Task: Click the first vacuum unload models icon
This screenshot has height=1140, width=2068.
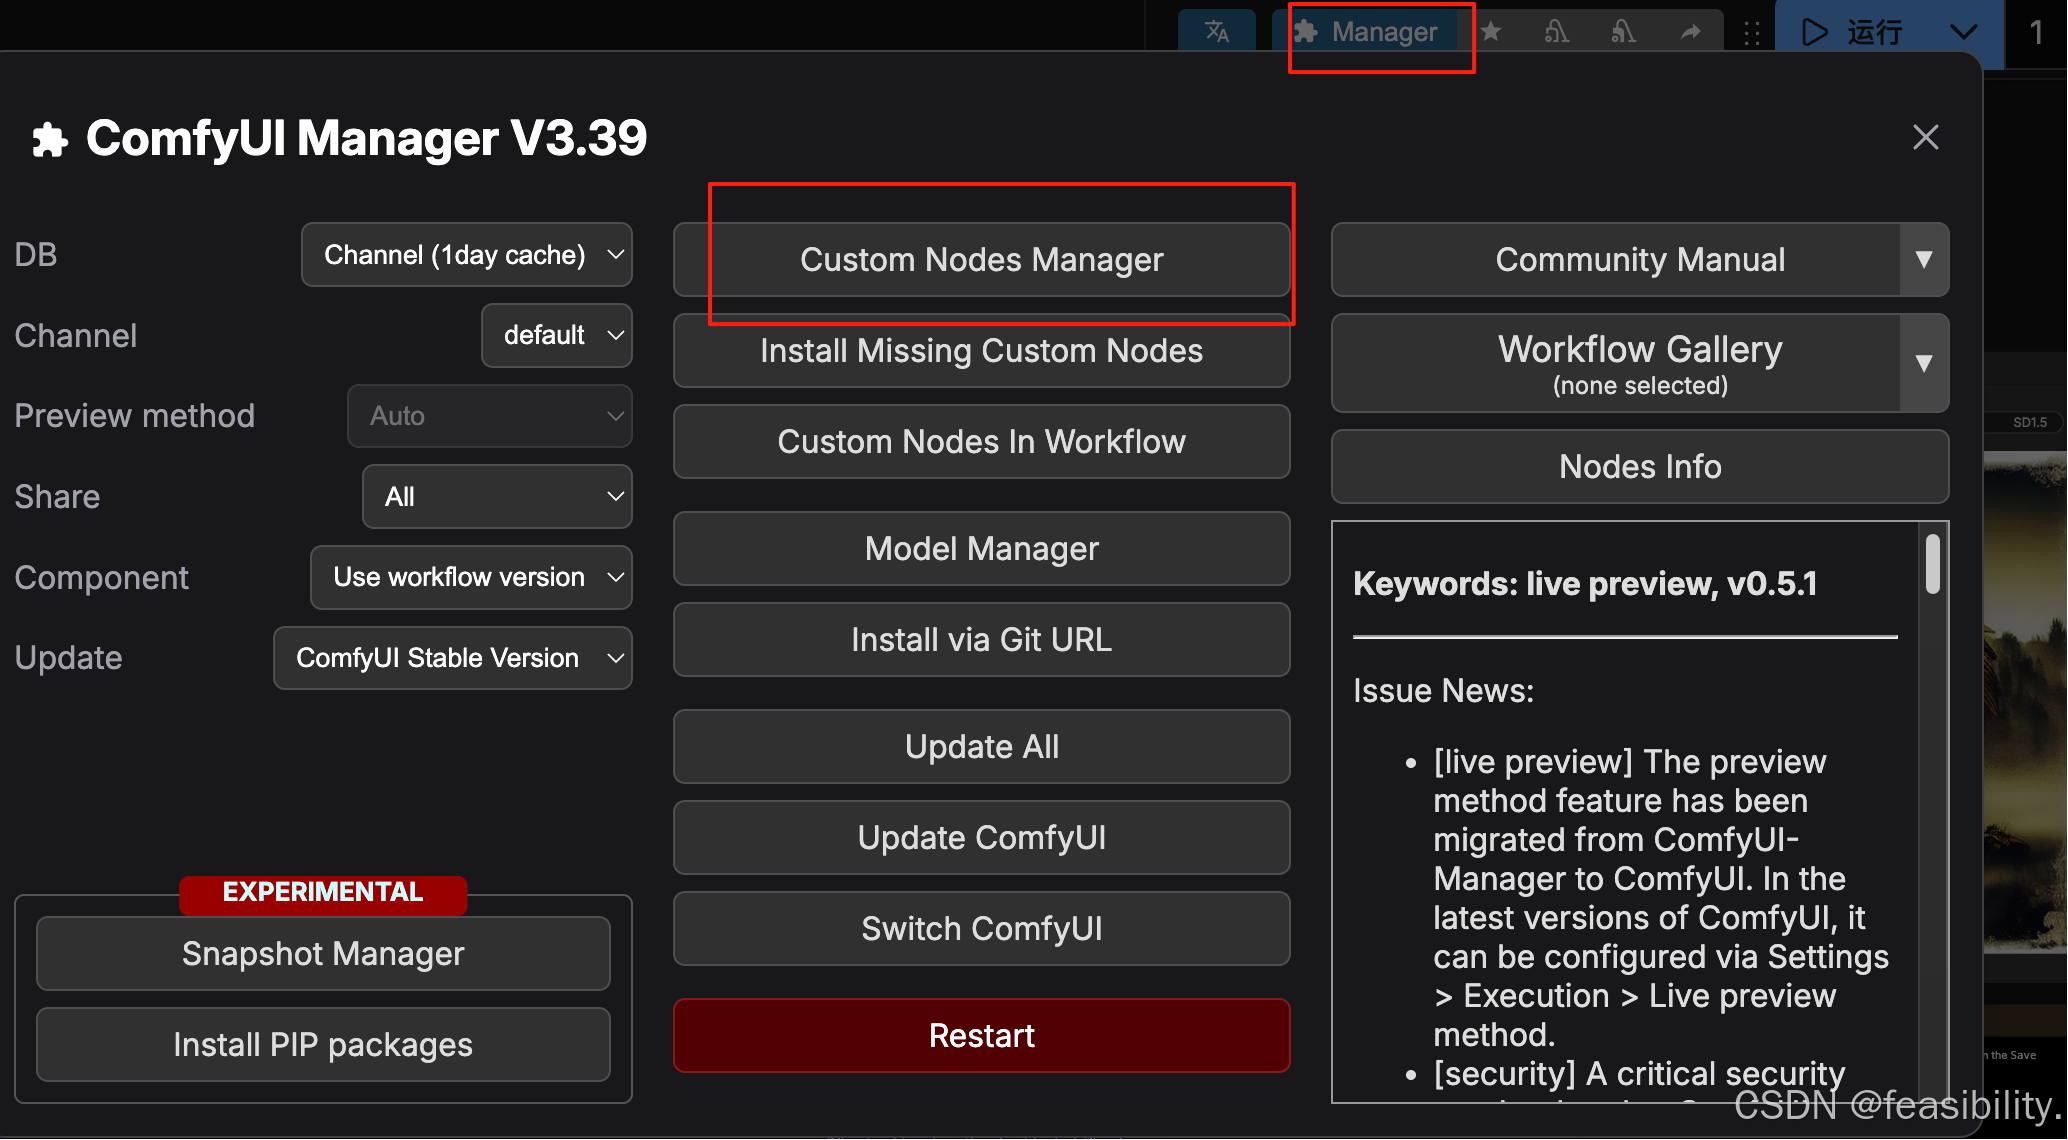Action: [1556, 32]
